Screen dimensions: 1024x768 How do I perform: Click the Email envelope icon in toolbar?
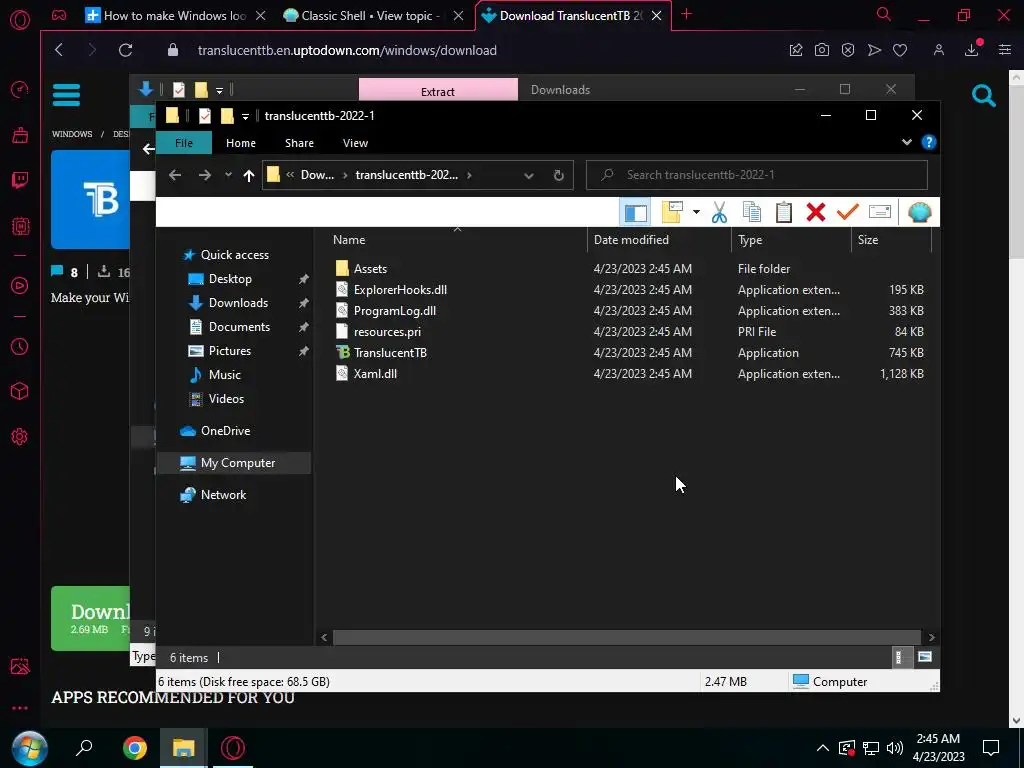880,212
